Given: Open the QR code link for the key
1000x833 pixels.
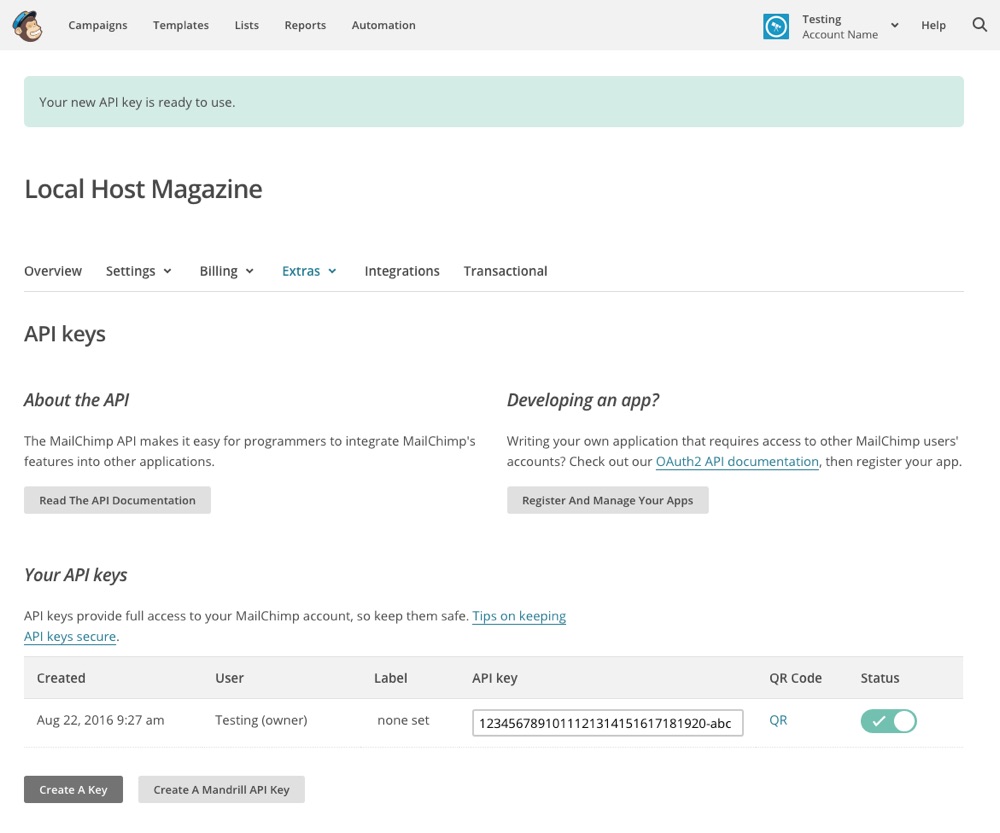Looking at the screenshot, I should click(778, 721).
